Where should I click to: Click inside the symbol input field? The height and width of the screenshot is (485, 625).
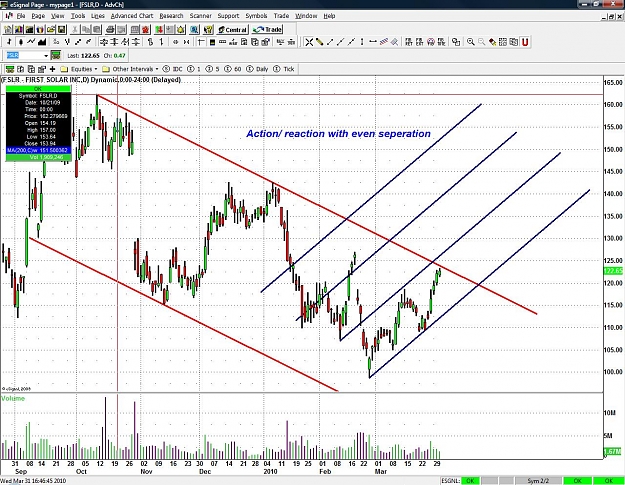[25, 55]
